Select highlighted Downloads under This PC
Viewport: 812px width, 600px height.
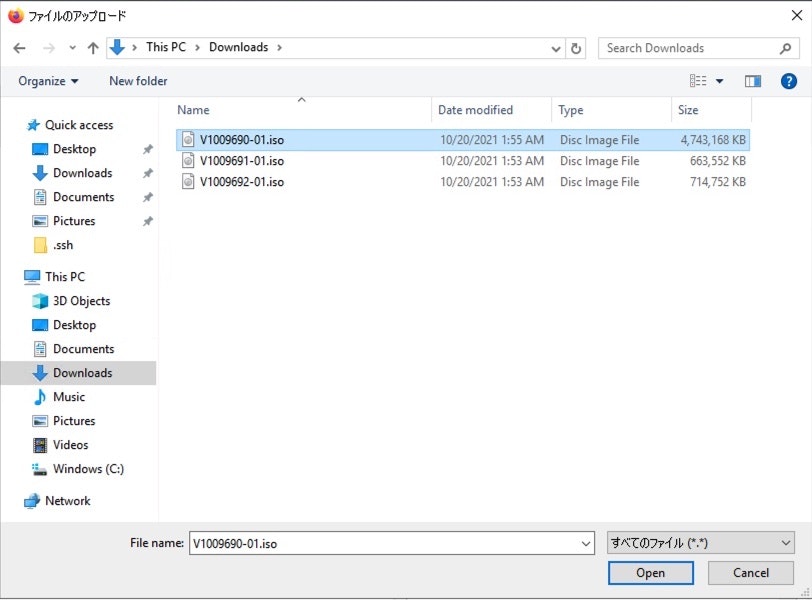click(78, 373)
